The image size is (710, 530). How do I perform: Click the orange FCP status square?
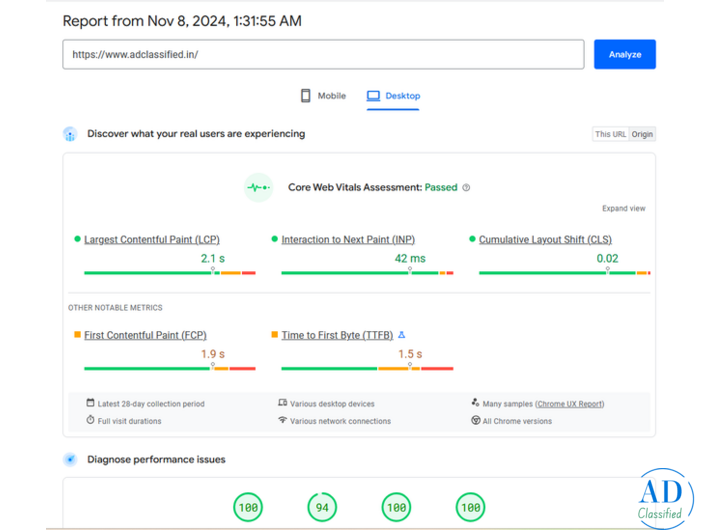[77, 334]
